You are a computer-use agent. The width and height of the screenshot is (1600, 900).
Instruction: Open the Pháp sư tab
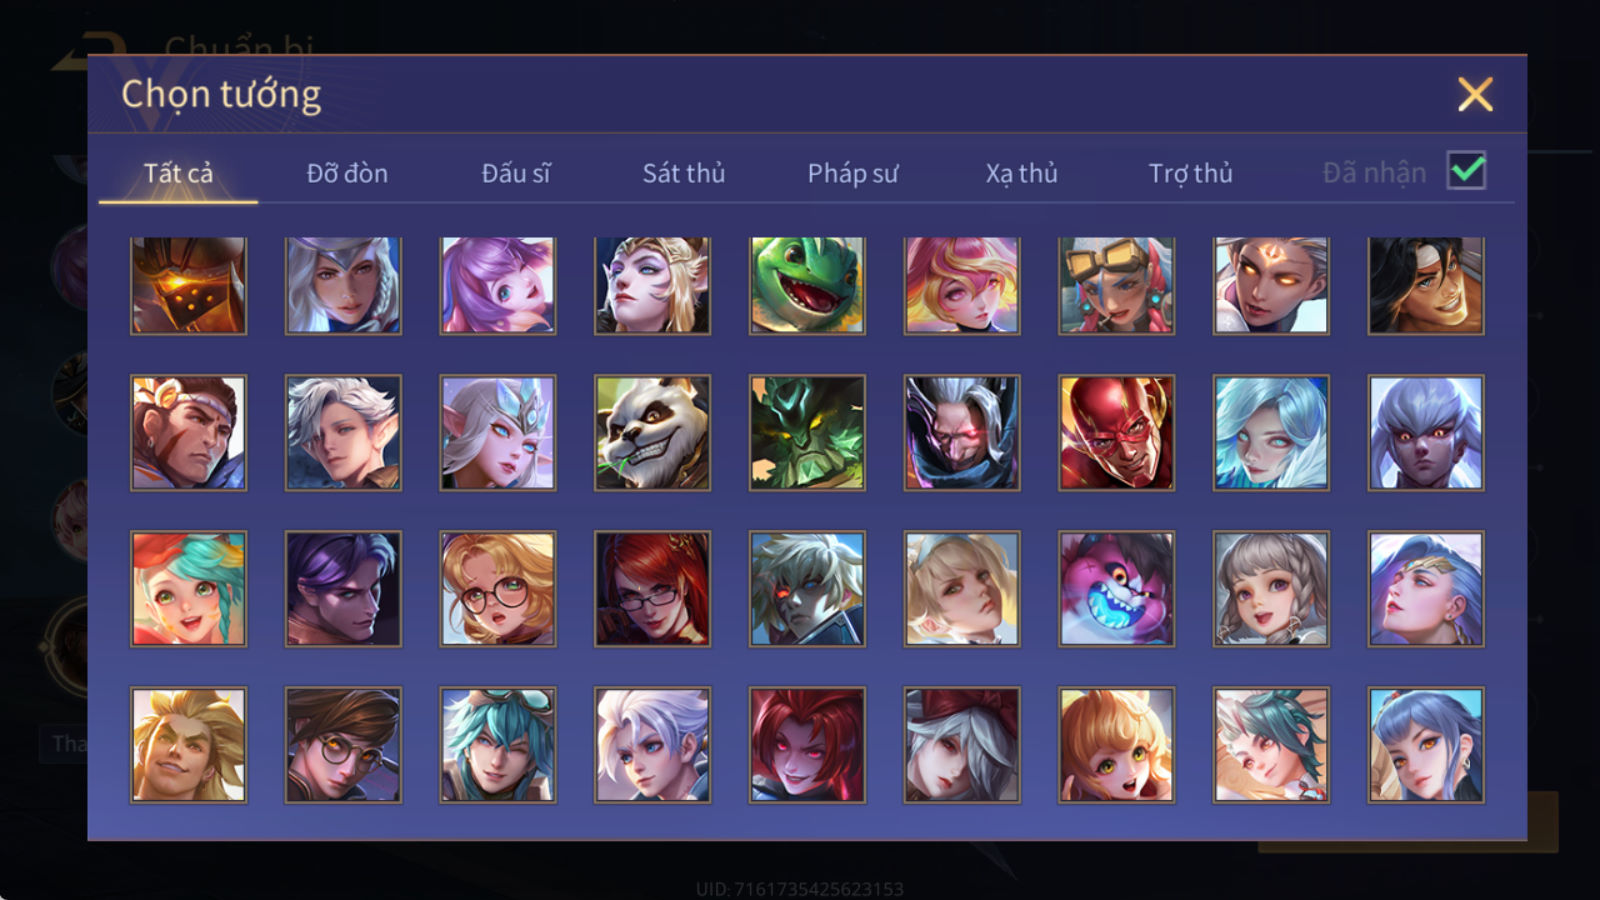tap(852, 173)
